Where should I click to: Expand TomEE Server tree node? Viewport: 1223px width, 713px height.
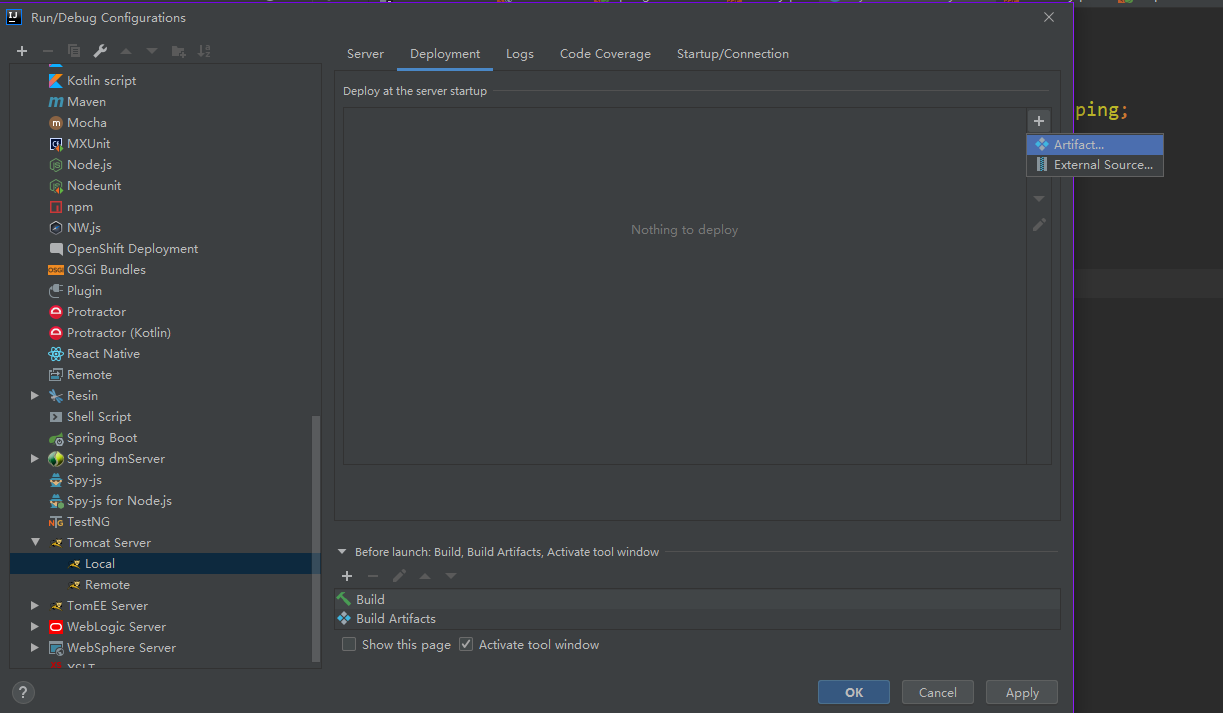pos(35,606)
